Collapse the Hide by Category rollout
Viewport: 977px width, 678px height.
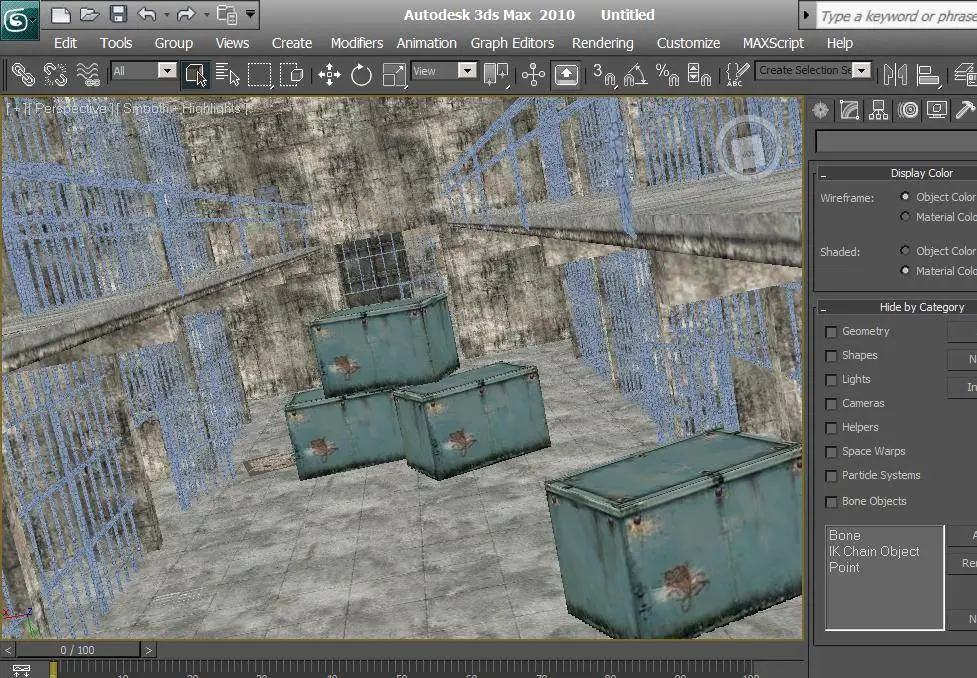pyautogui.click(x=824, y=308)
